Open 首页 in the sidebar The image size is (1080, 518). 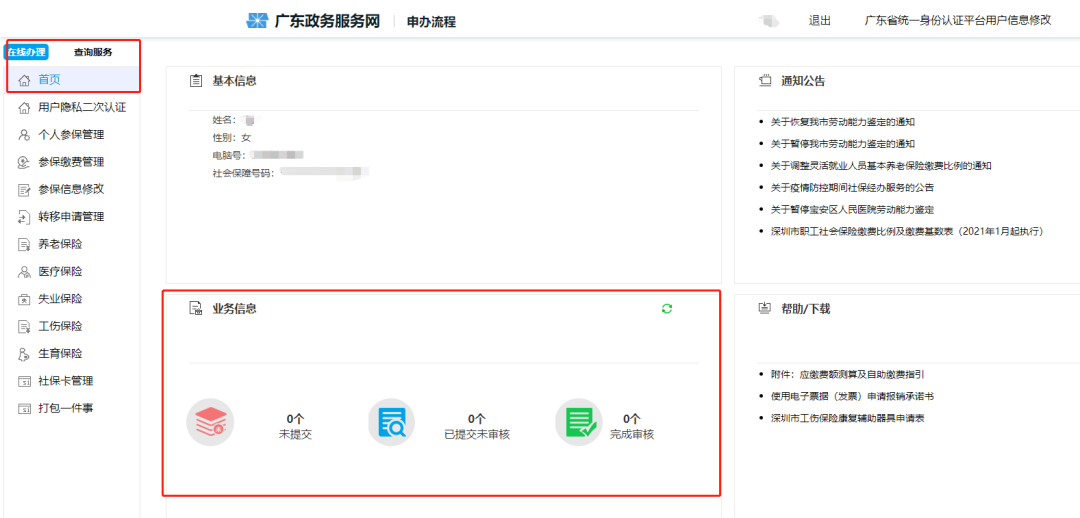tap(49, 80)
